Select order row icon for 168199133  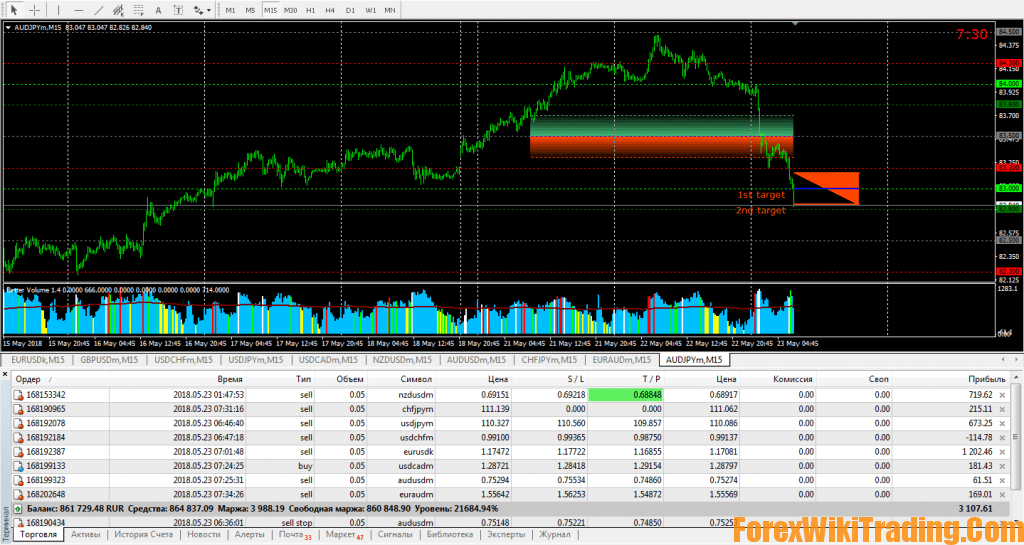(18, 466)
